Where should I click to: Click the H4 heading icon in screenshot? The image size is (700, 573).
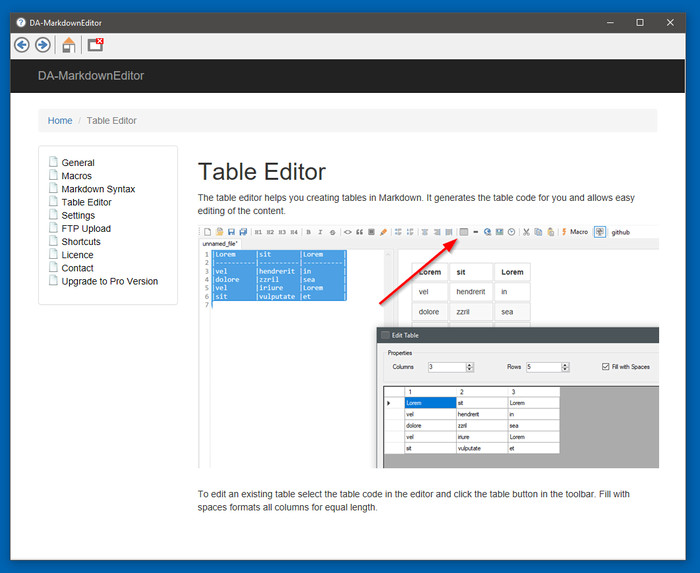[294, 232]
